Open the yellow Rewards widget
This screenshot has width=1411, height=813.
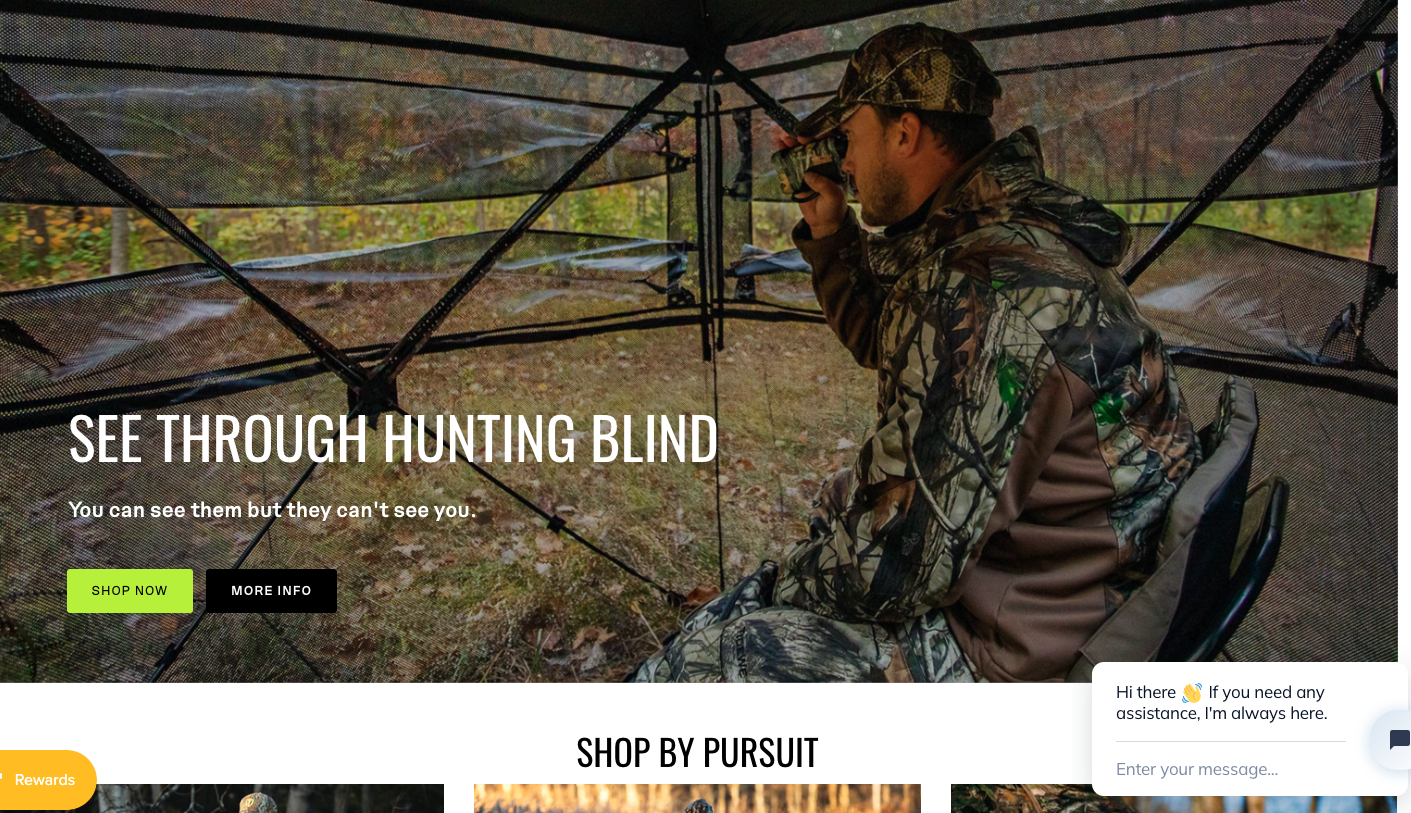(x=47, y=779)
